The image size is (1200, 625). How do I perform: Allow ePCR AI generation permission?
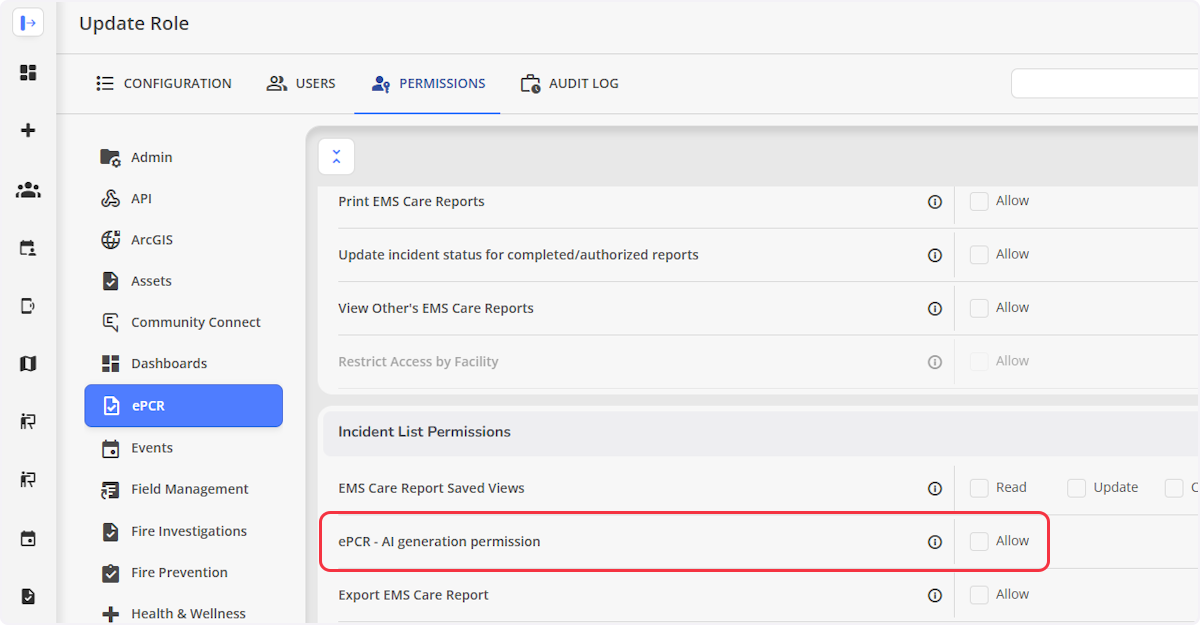(x=979, y=541)
